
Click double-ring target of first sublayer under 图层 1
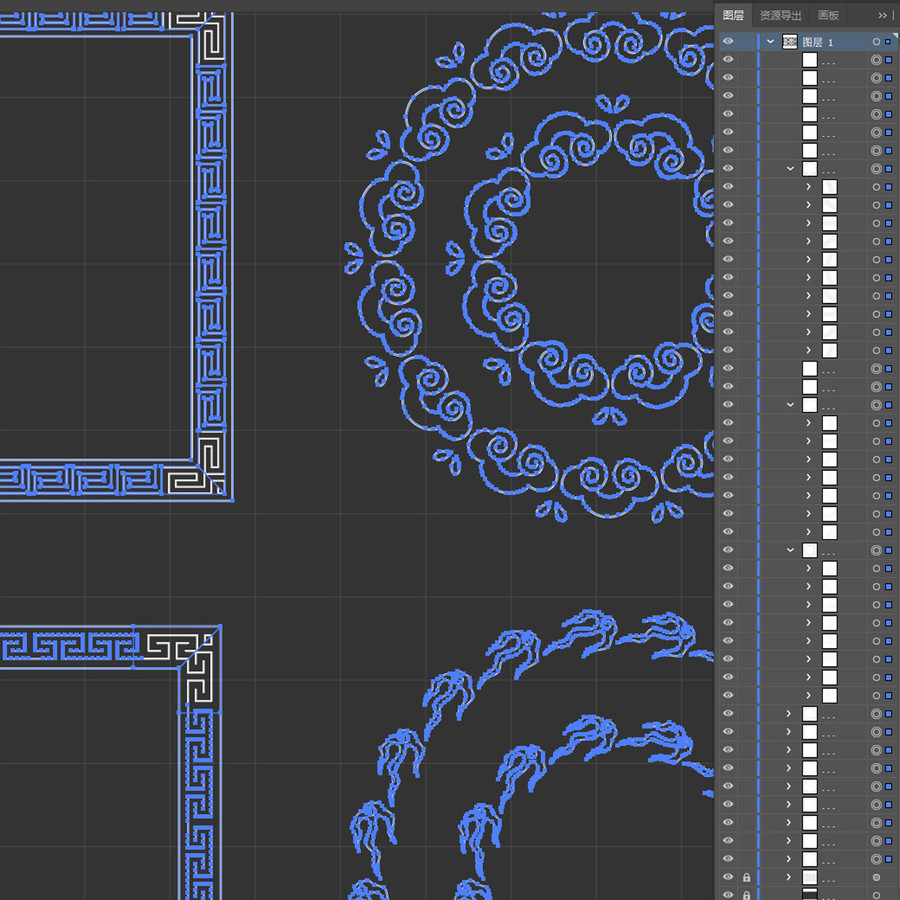click(x=876, y=60)
